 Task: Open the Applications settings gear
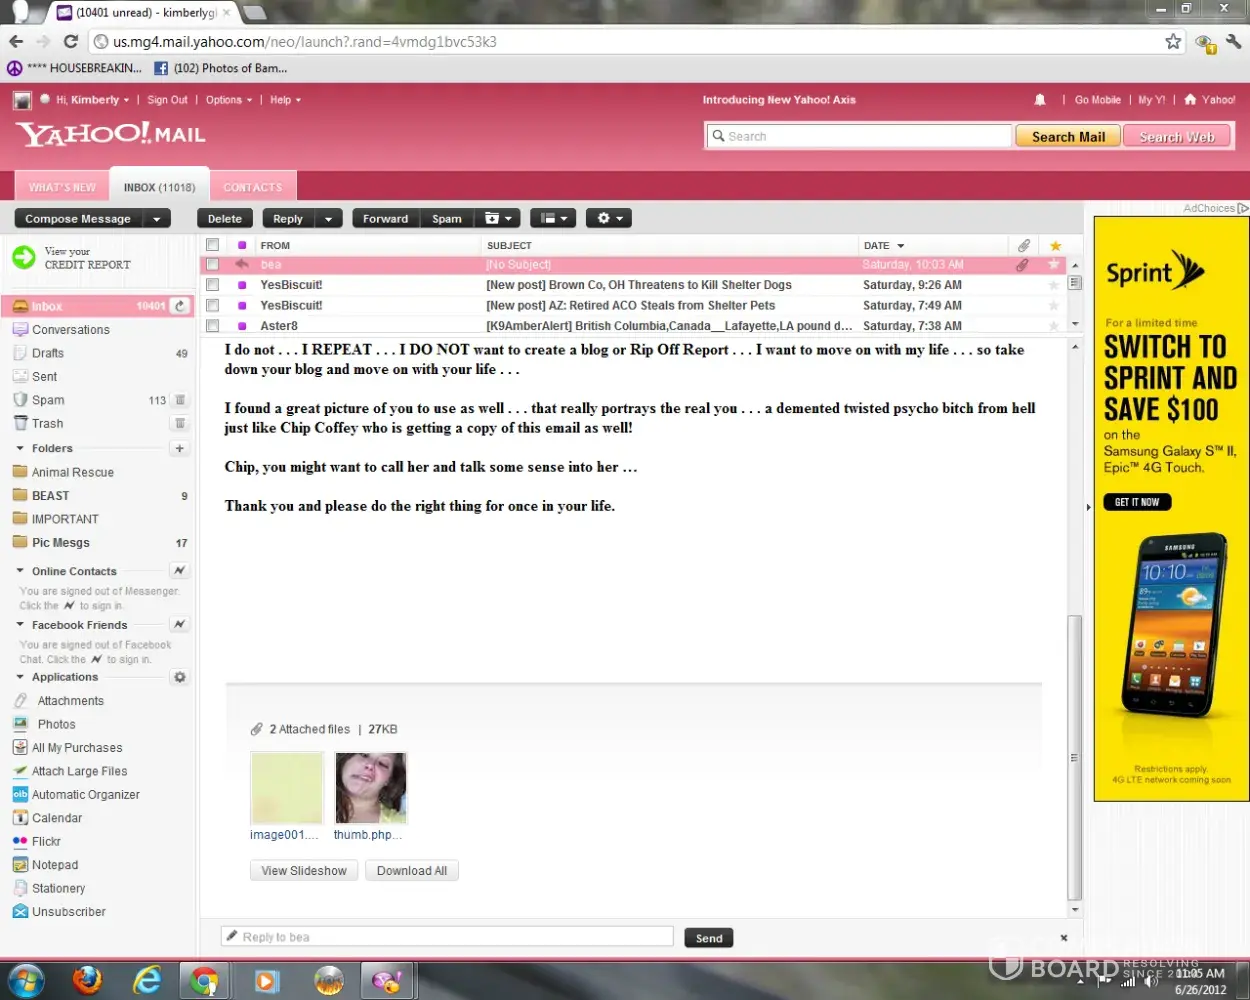180,677
